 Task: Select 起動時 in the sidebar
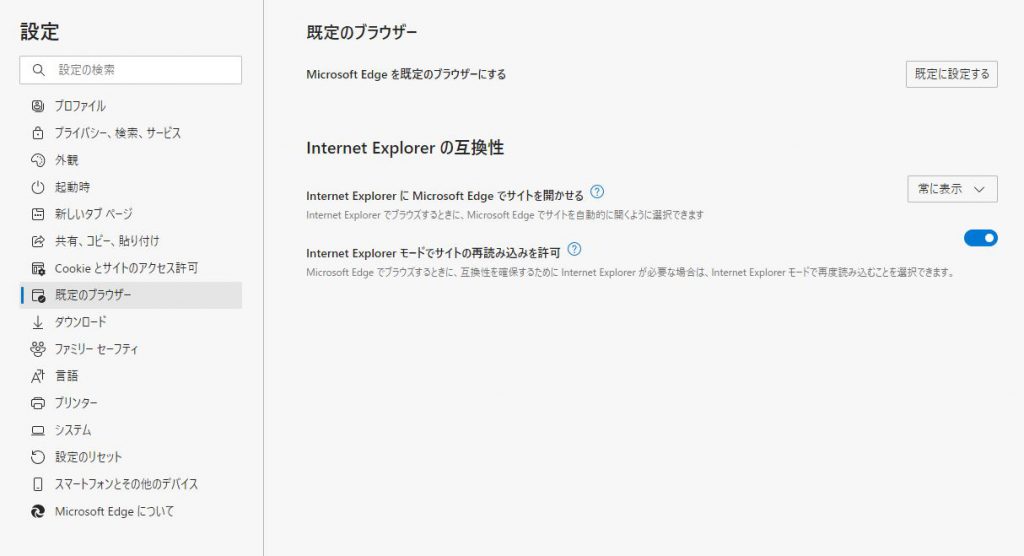(x=131, y=187)
